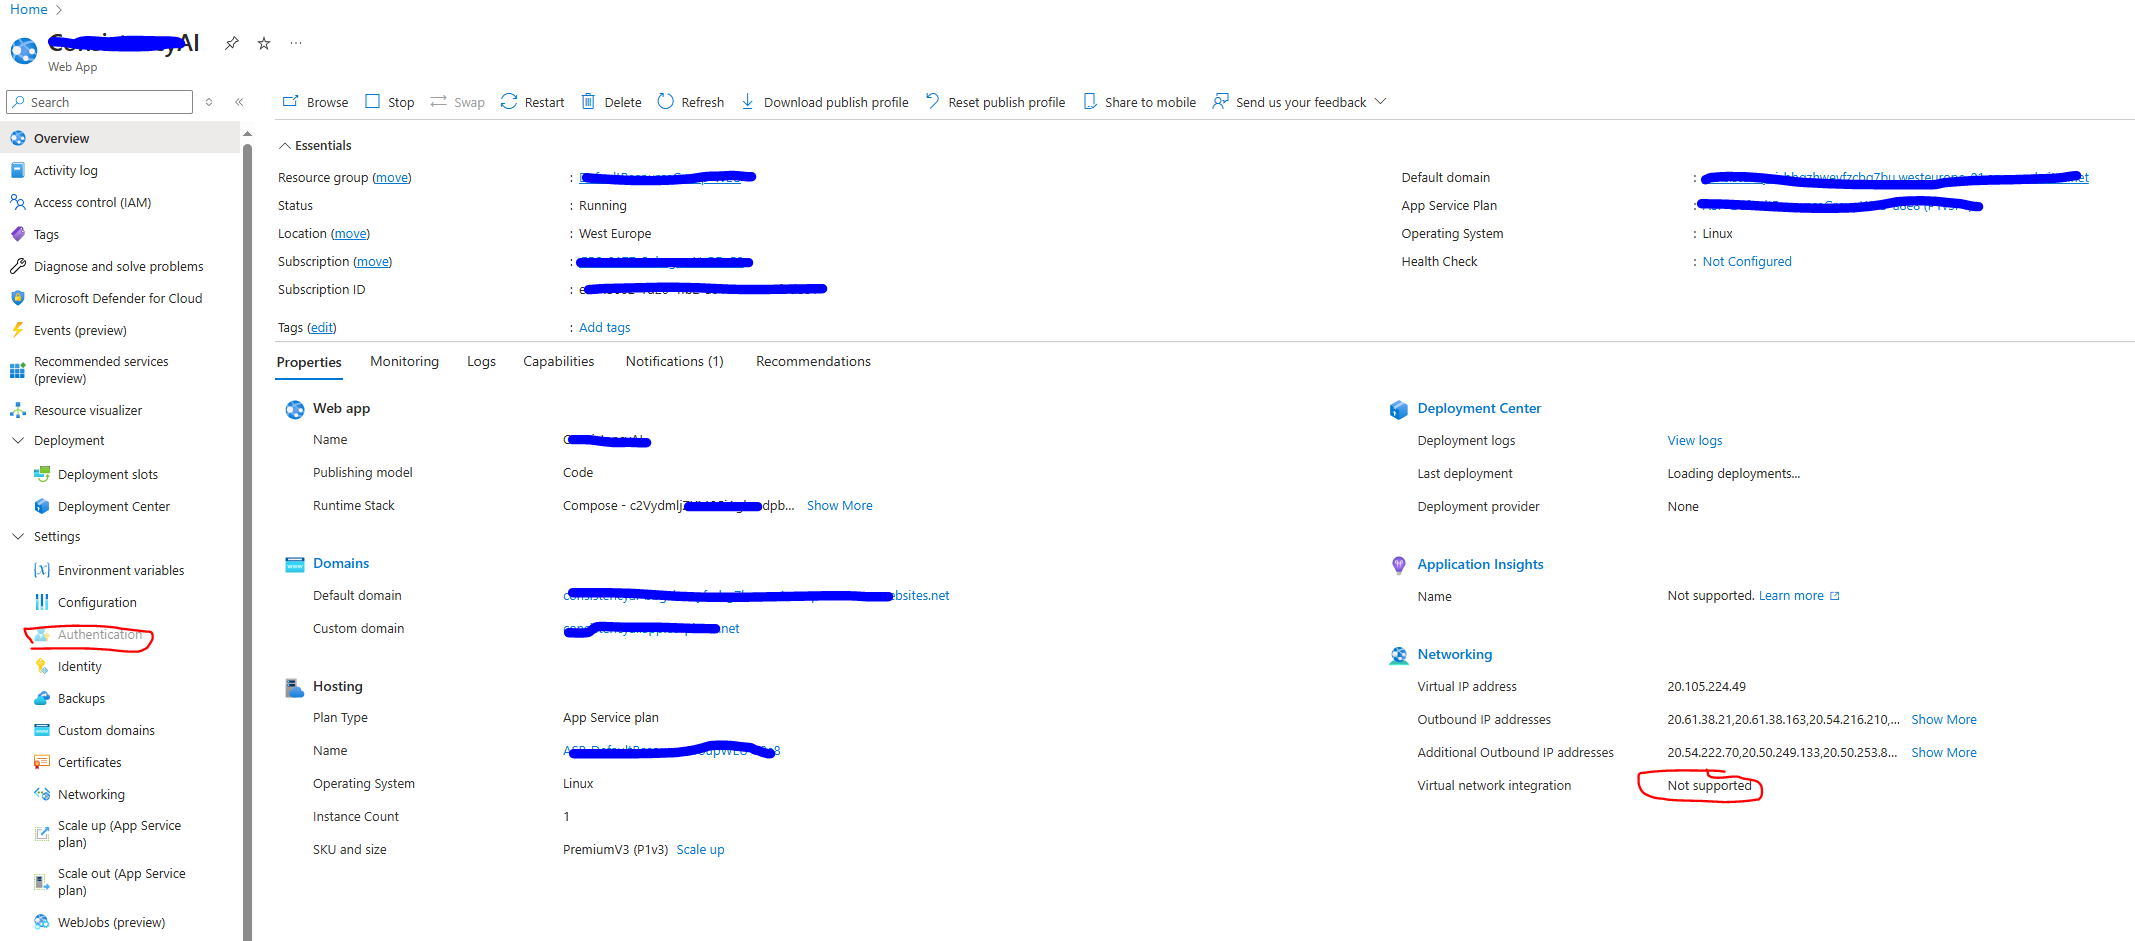Open the Notifications (1) tab

tap(674, 361)
